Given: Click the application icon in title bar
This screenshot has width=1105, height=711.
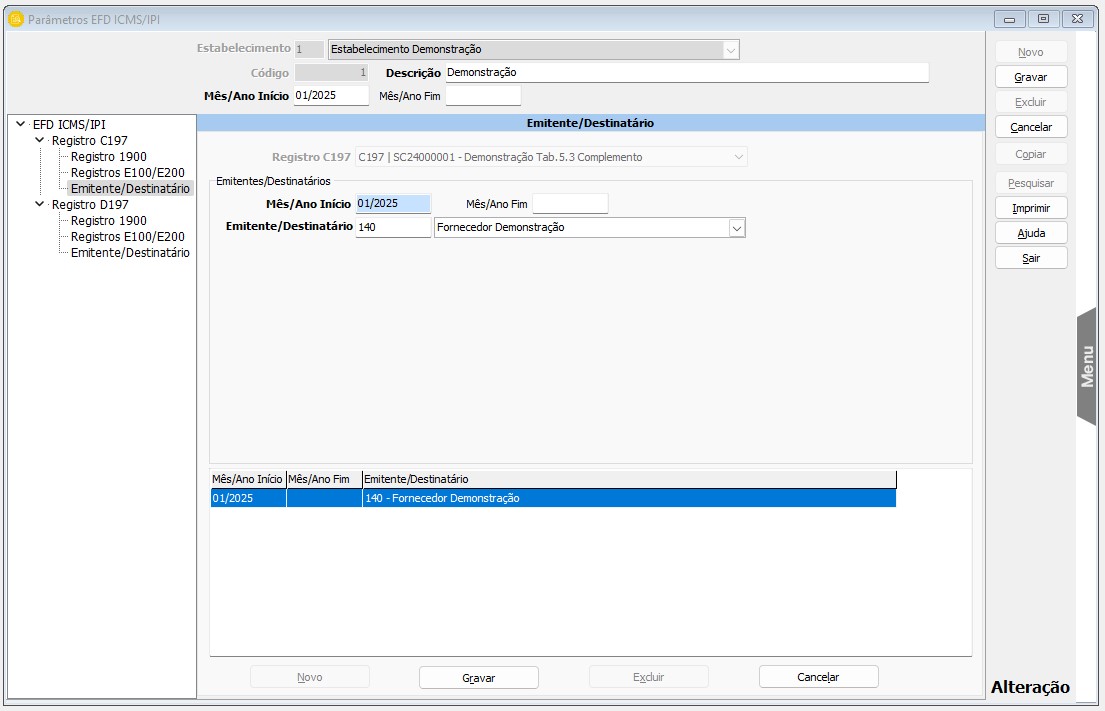Looking at the screenshot, I should click(x=16, y=19).
